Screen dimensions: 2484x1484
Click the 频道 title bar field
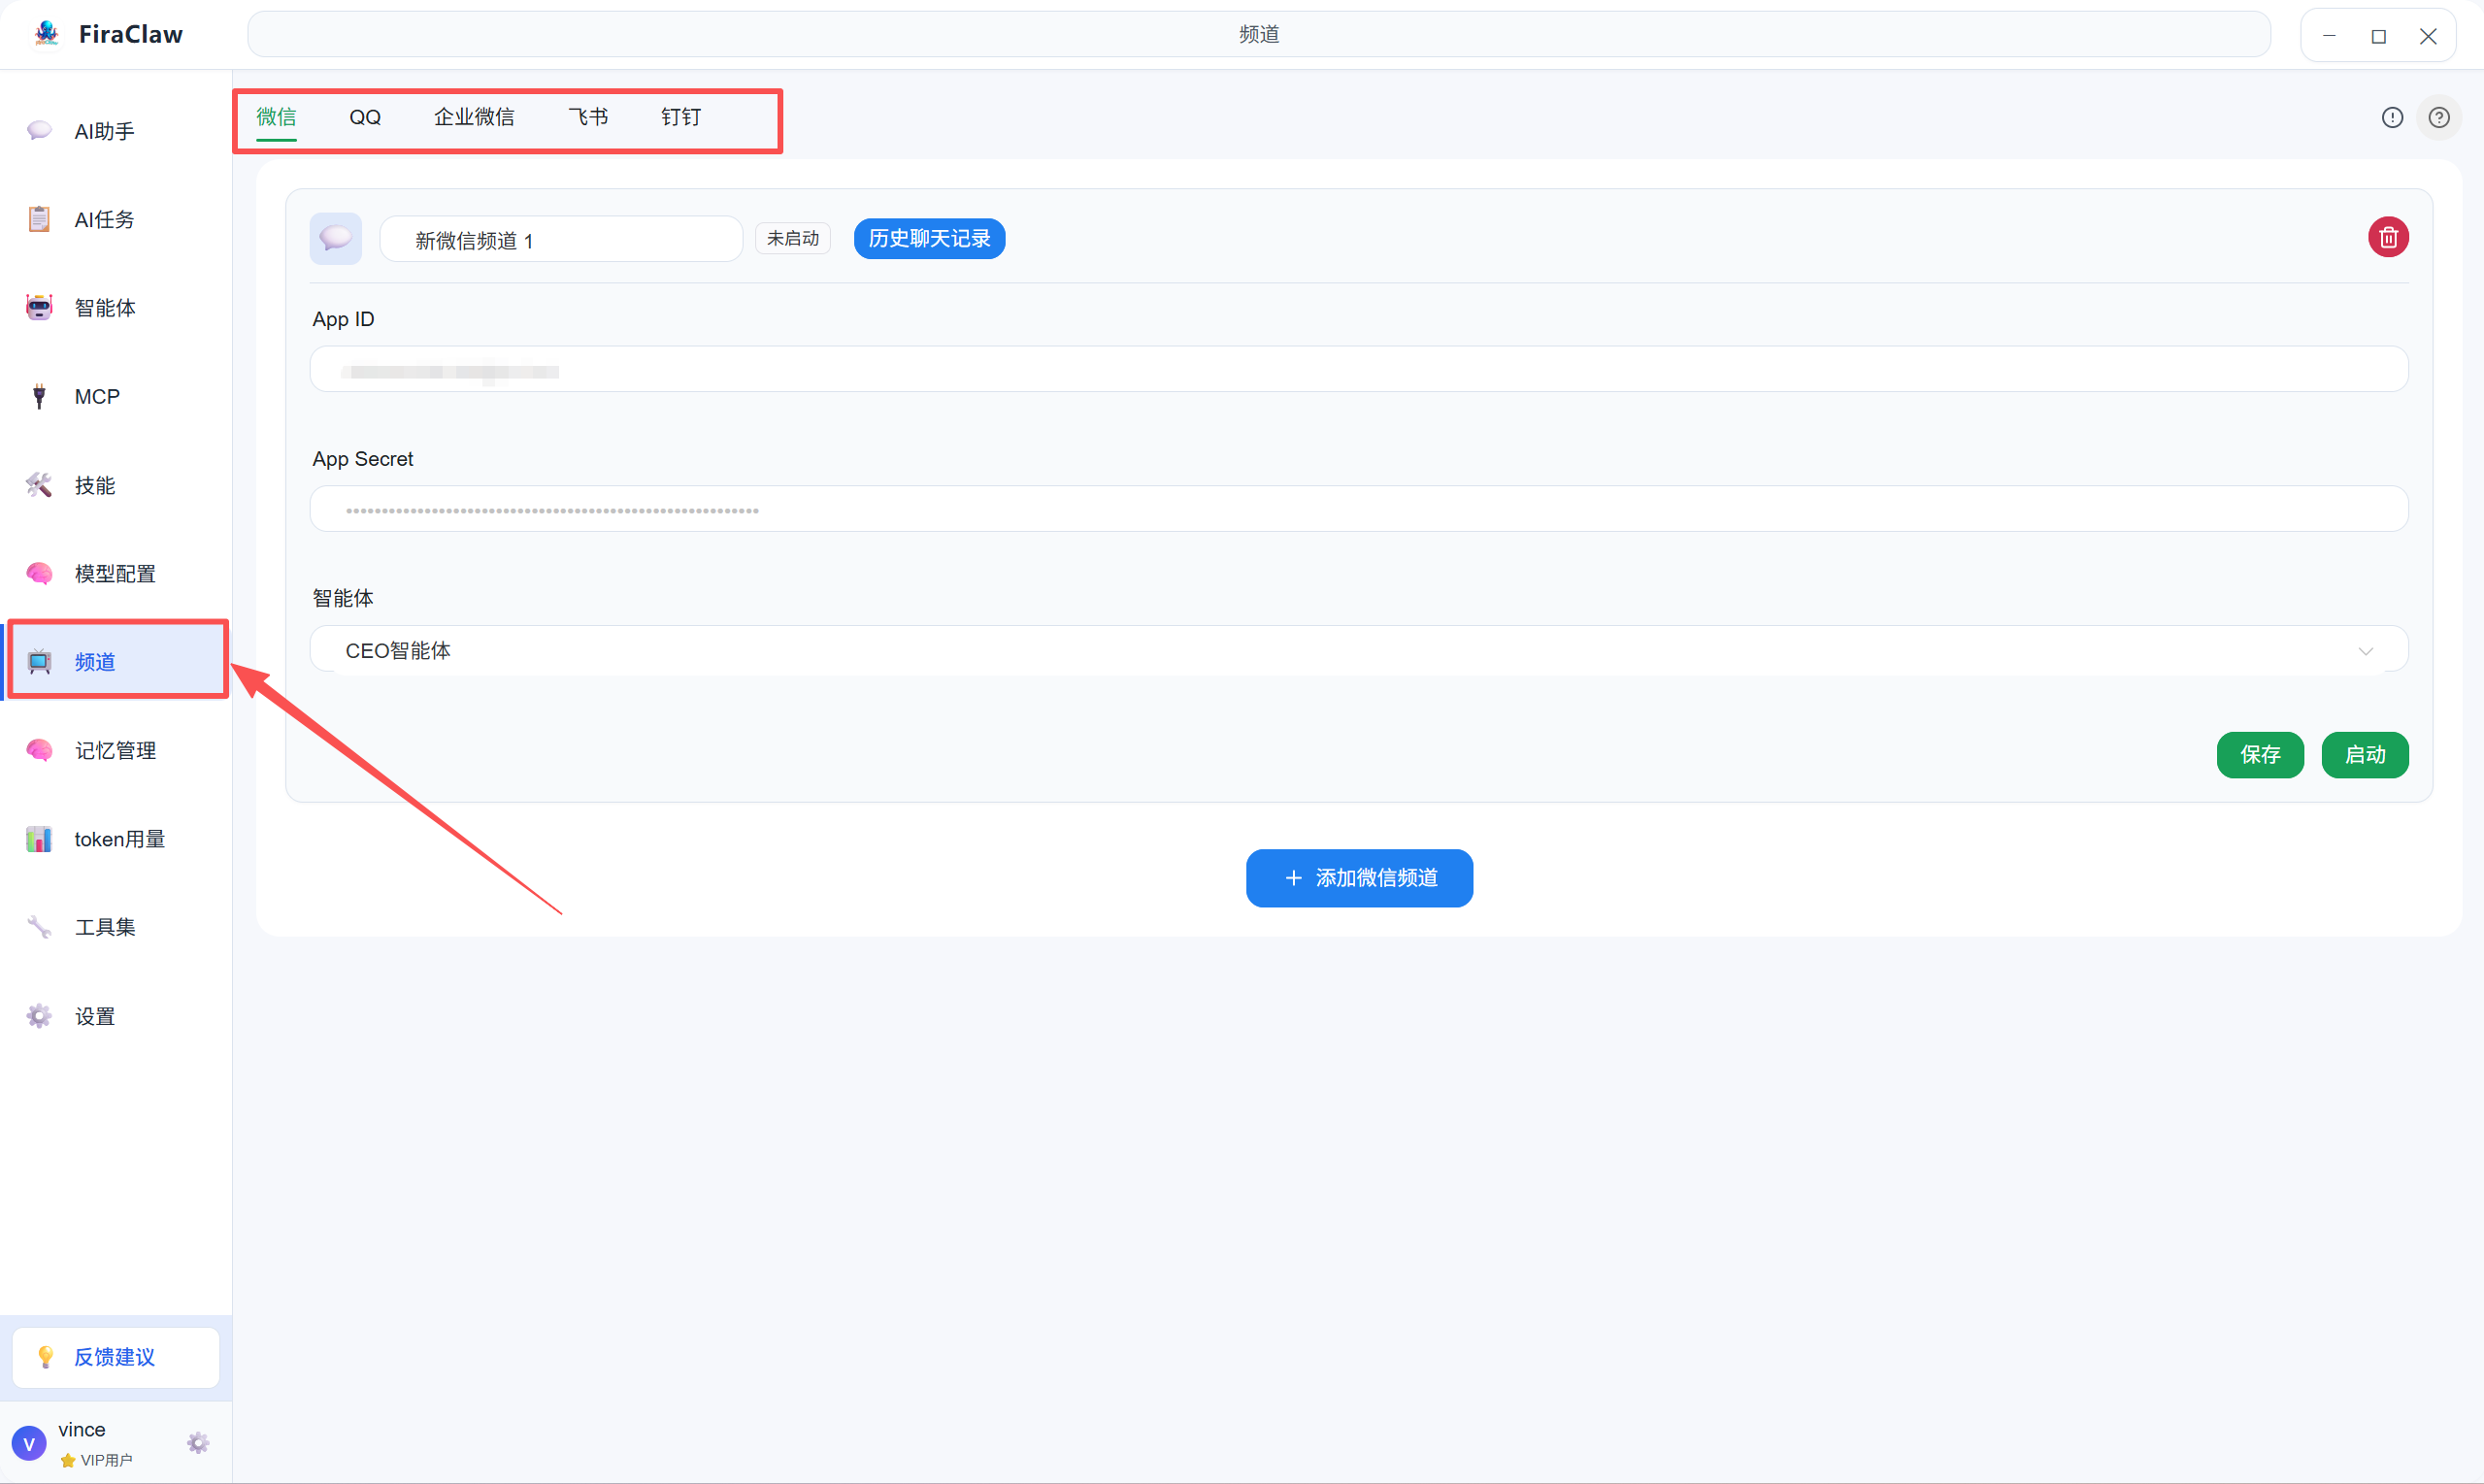point(1259,34)
